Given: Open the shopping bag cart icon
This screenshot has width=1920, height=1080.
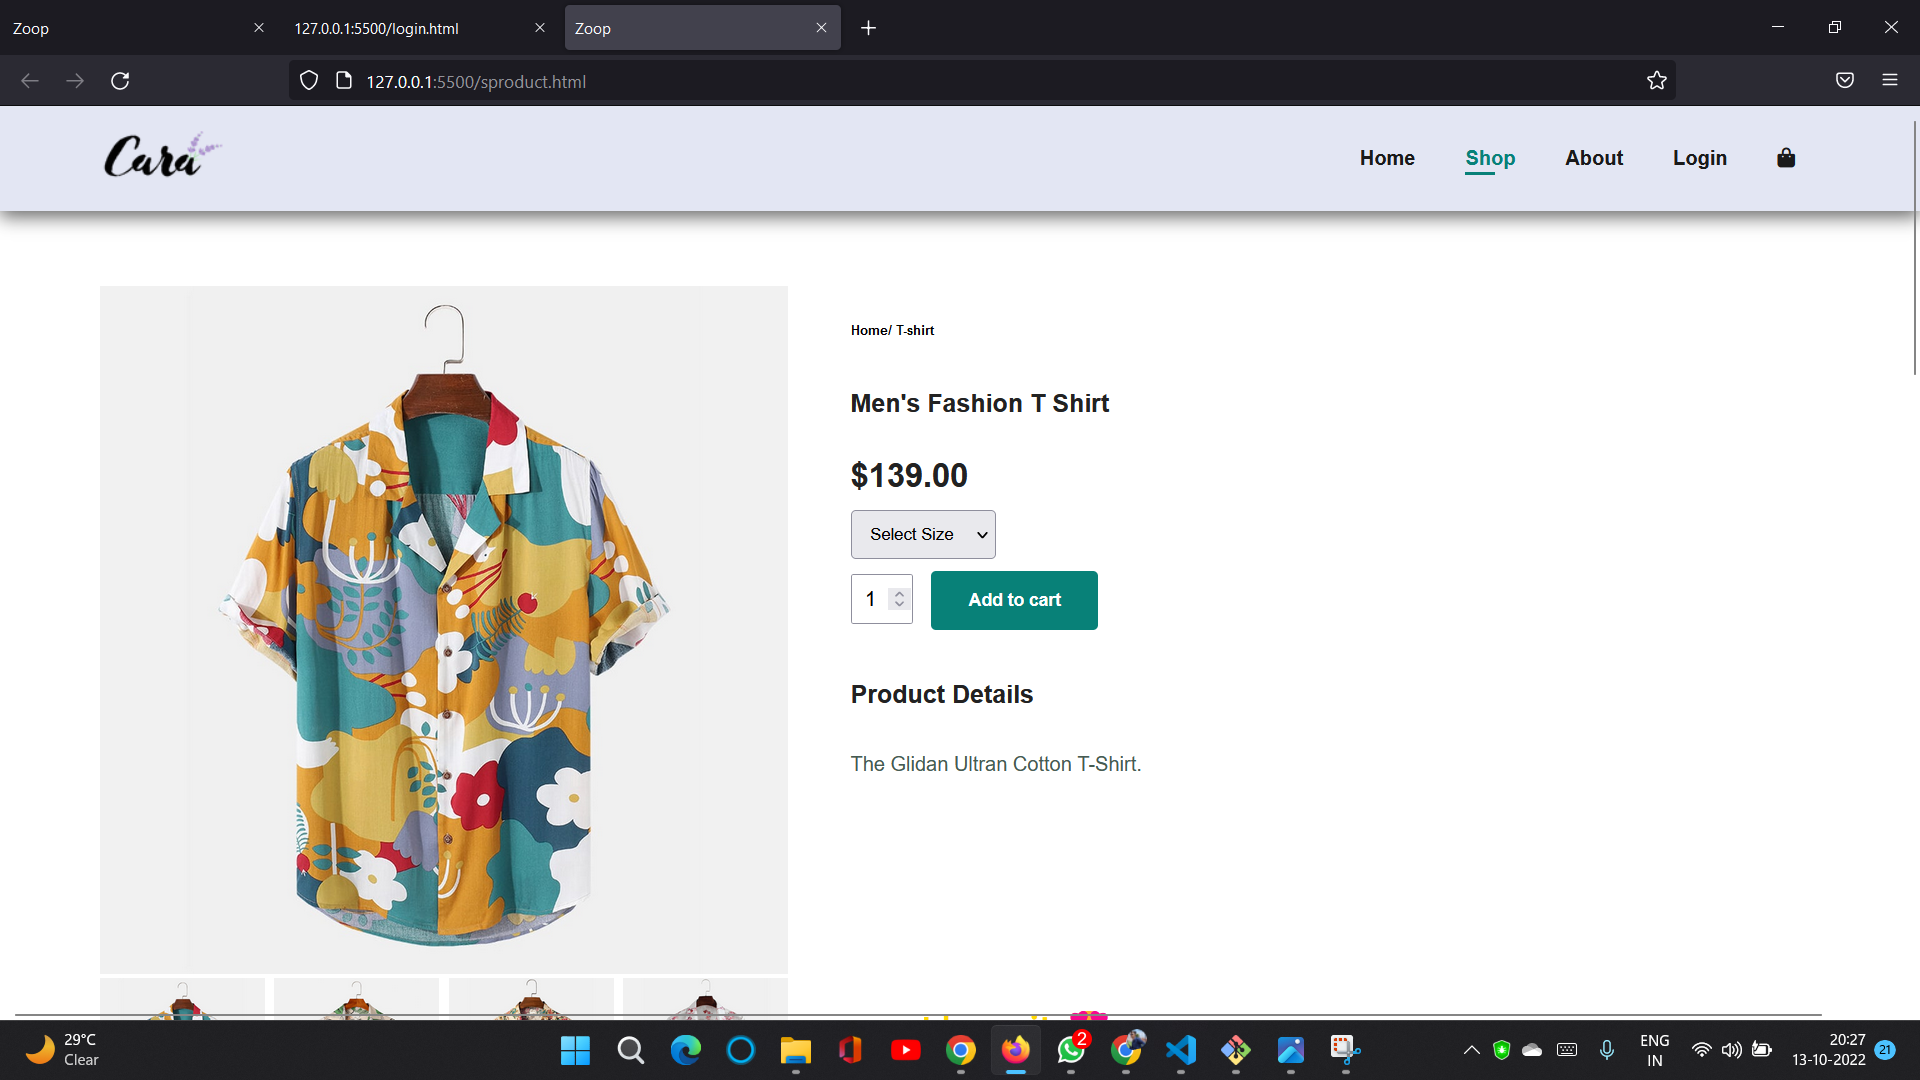Looking at the screenshot, I should click(x=1786, y=158).
